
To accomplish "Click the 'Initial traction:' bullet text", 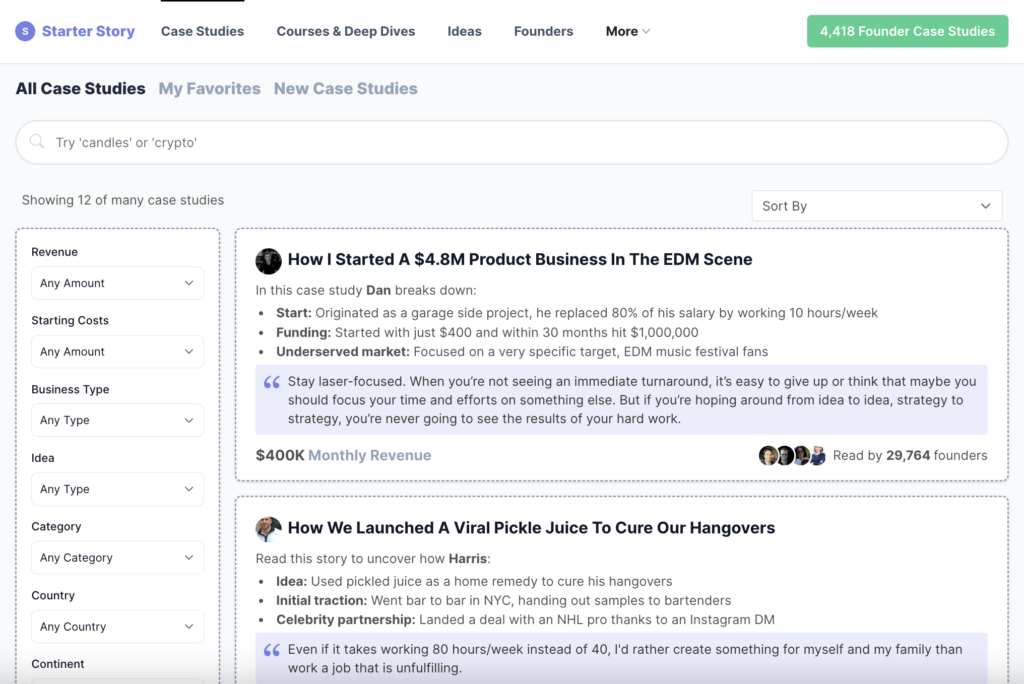I will pyautogui.click(x=504, y=600).
